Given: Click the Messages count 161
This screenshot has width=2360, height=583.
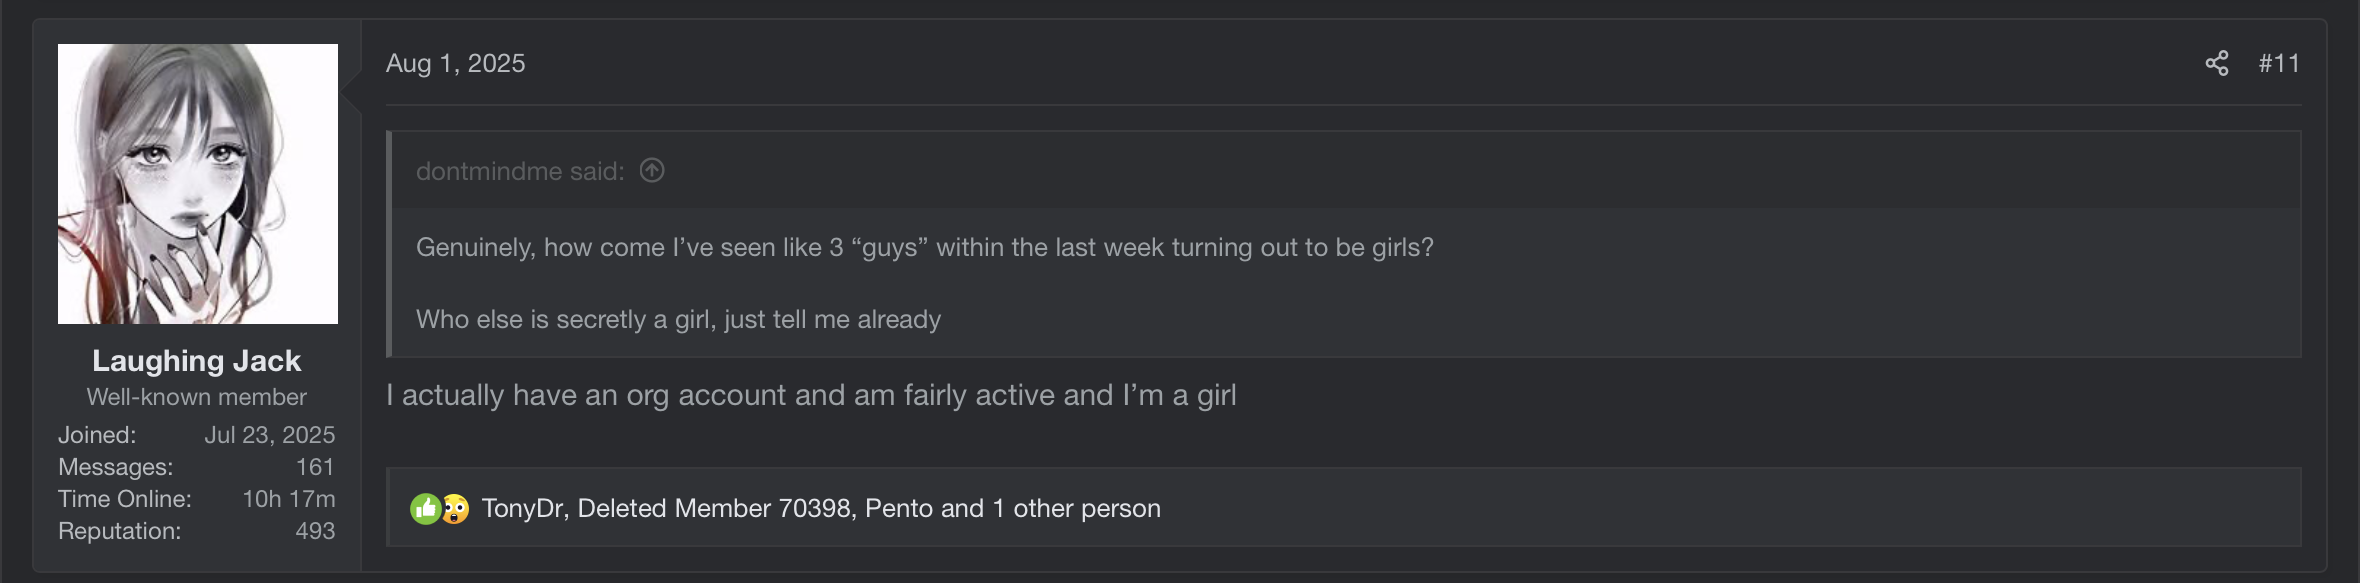Looking at the screenshot, I should click(315, 467).
